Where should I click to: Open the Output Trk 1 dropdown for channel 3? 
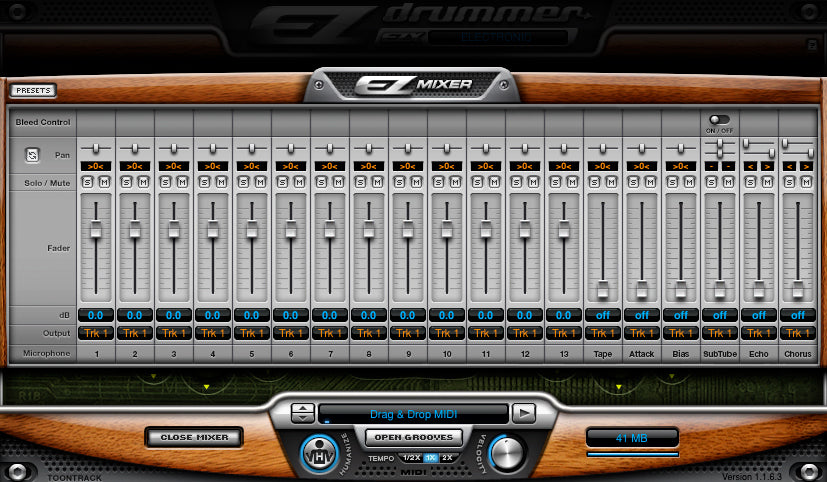click(174, 333)
